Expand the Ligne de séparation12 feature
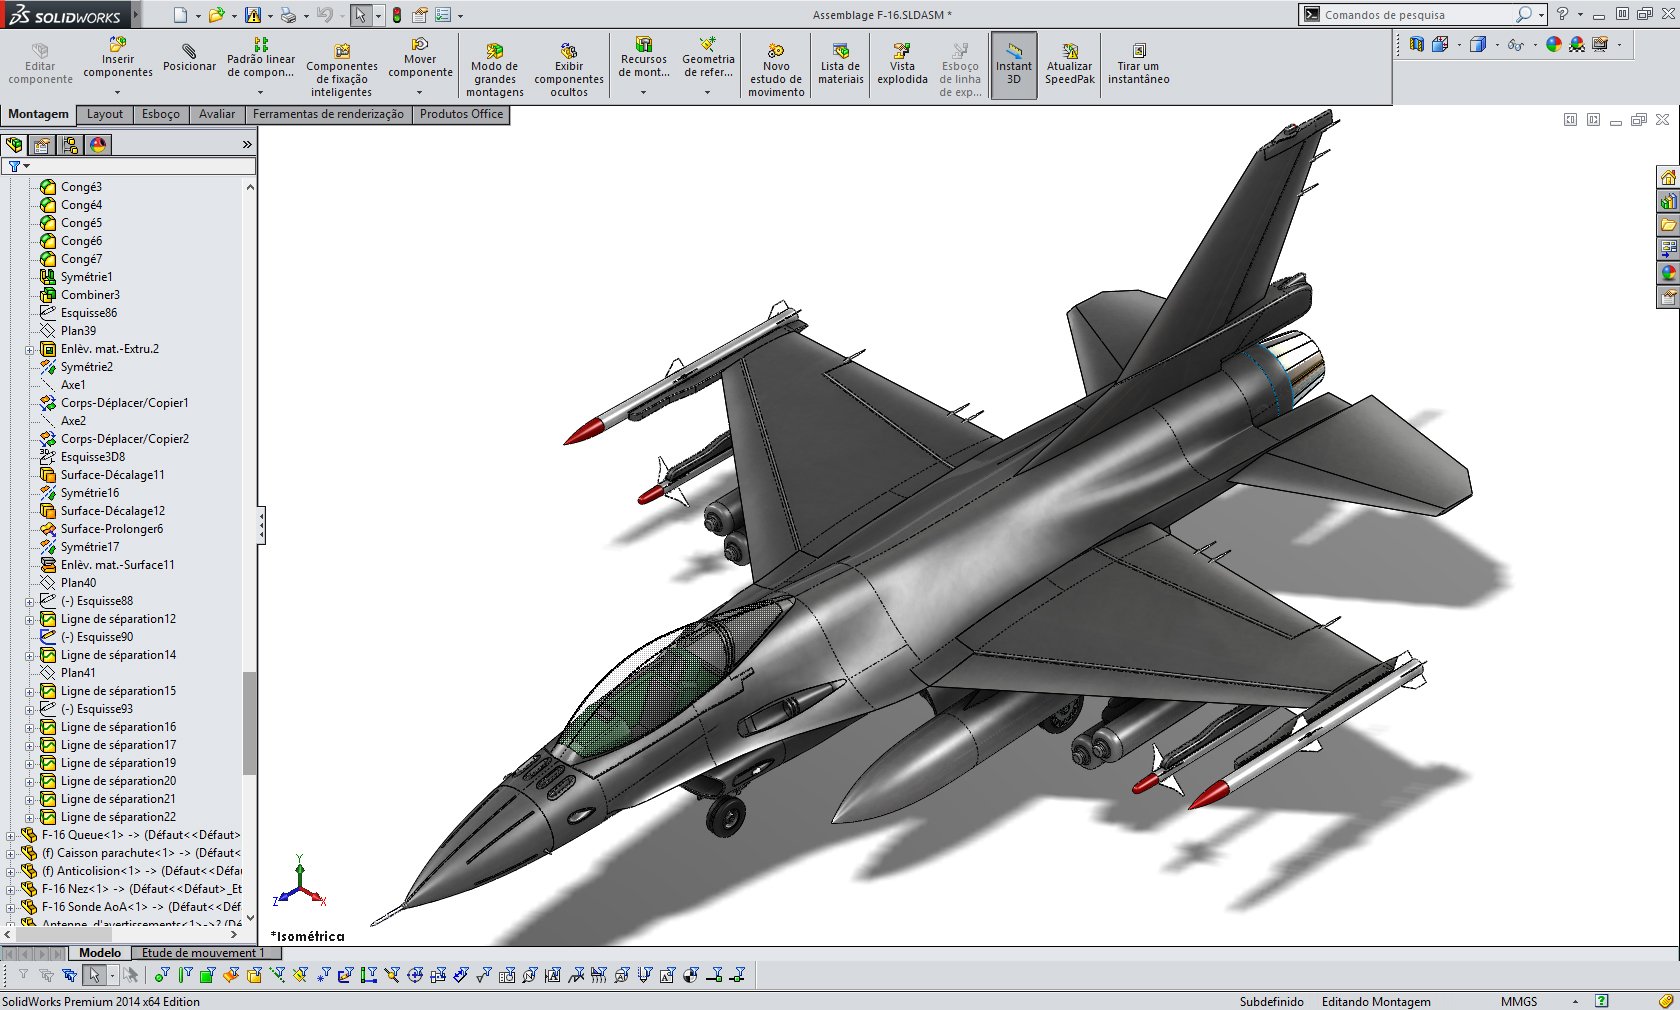The height and width of the screenshot is (1010, 1680). pos(30,620)
